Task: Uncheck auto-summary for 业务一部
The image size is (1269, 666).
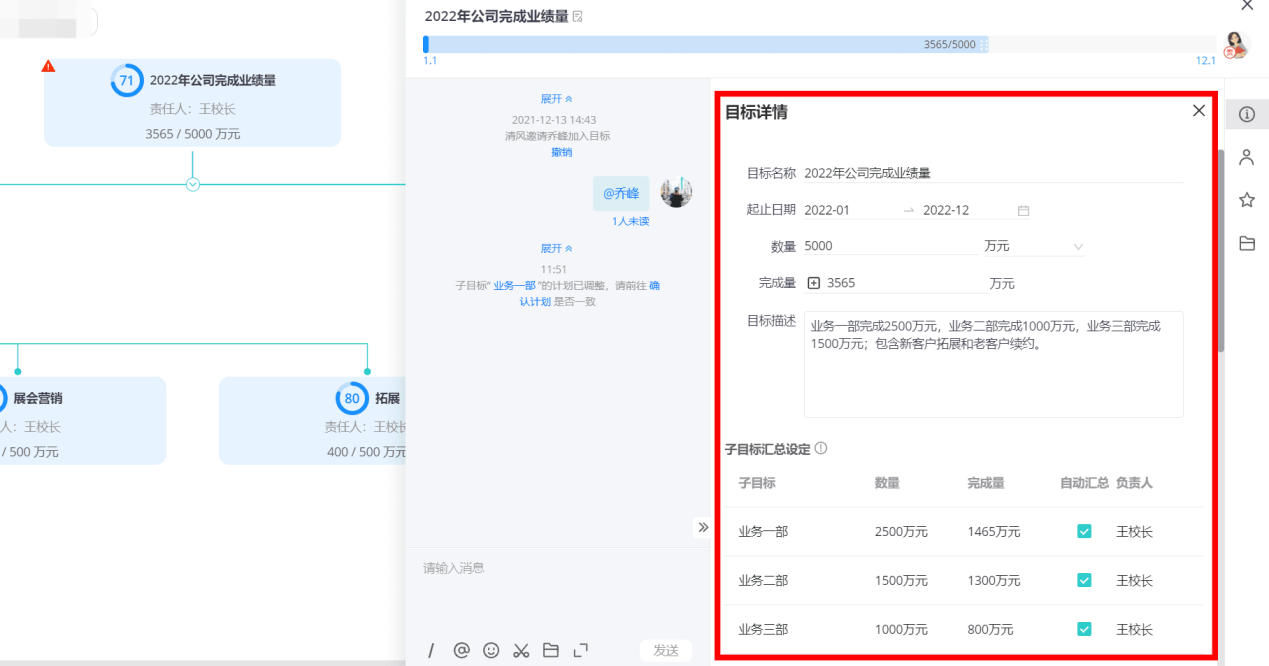Action: [1084, 532]
